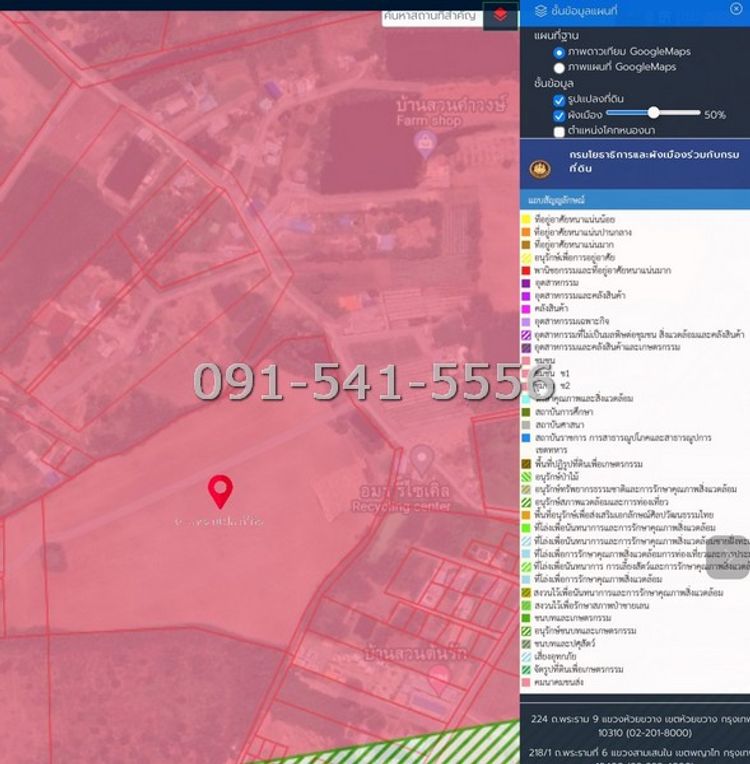Viewport: 750px width, 764px height.
Task: Enable the ตำแหน่งโคกหนองนา checkbox
Action: [559, 131]
